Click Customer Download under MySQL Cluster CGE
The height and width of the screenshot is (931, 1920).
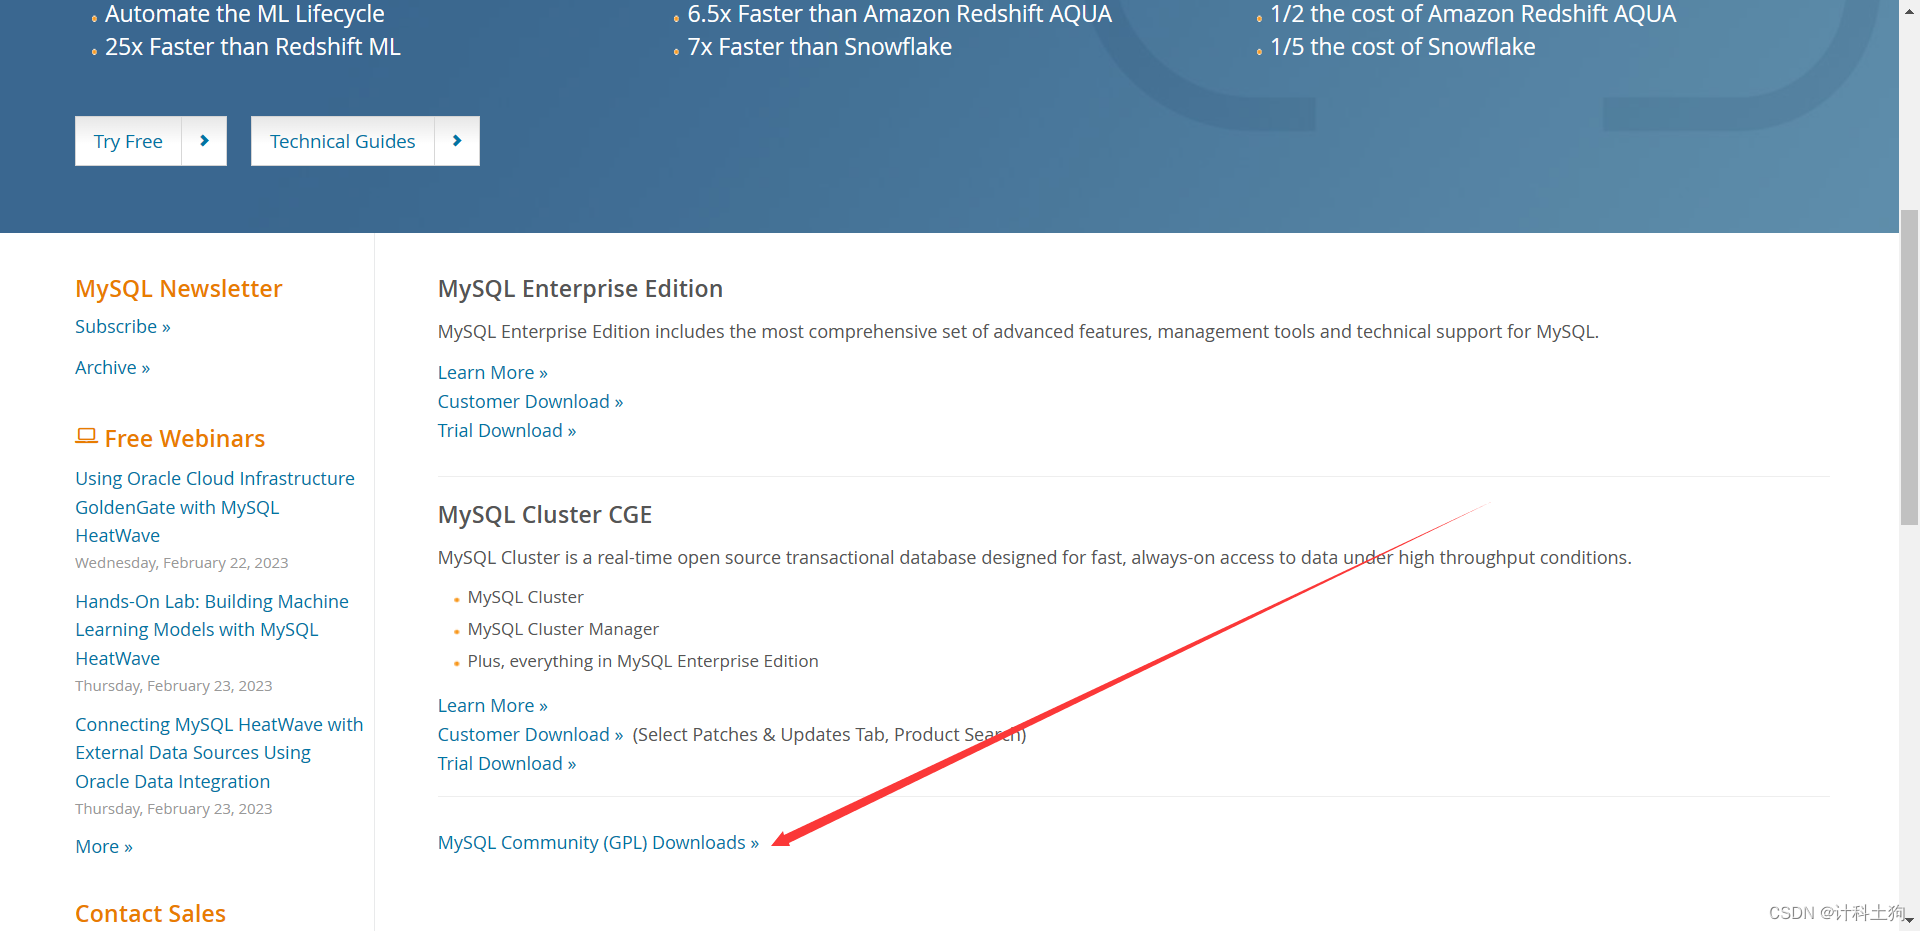coord(530,735)
